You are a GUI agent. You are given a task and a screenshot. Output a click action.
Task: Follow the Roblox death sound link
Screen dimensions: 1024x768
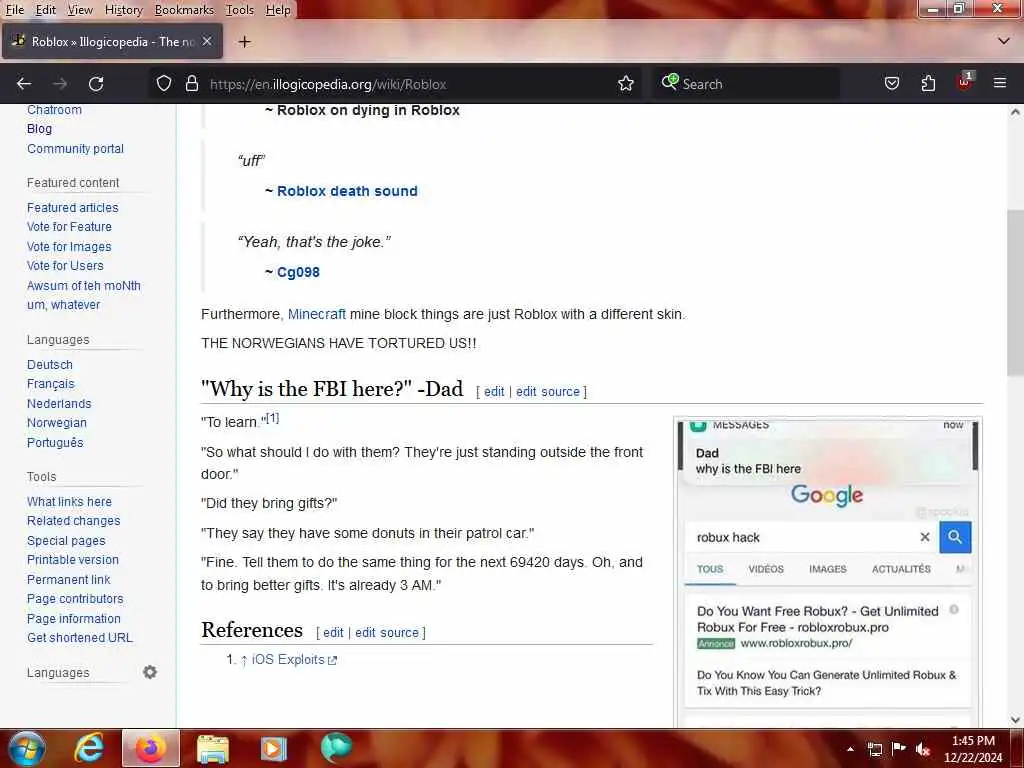click(x=347, y=191)
